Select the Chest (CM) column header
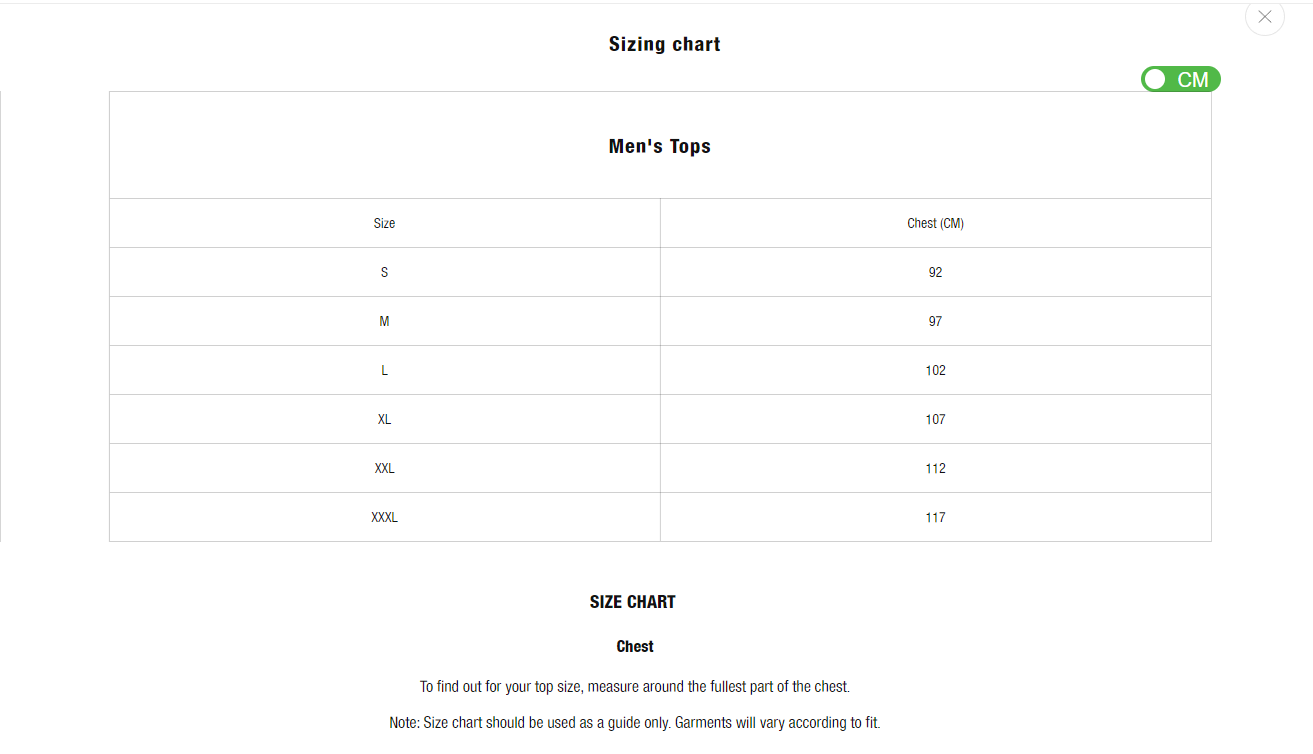 [x=935, y=223]
